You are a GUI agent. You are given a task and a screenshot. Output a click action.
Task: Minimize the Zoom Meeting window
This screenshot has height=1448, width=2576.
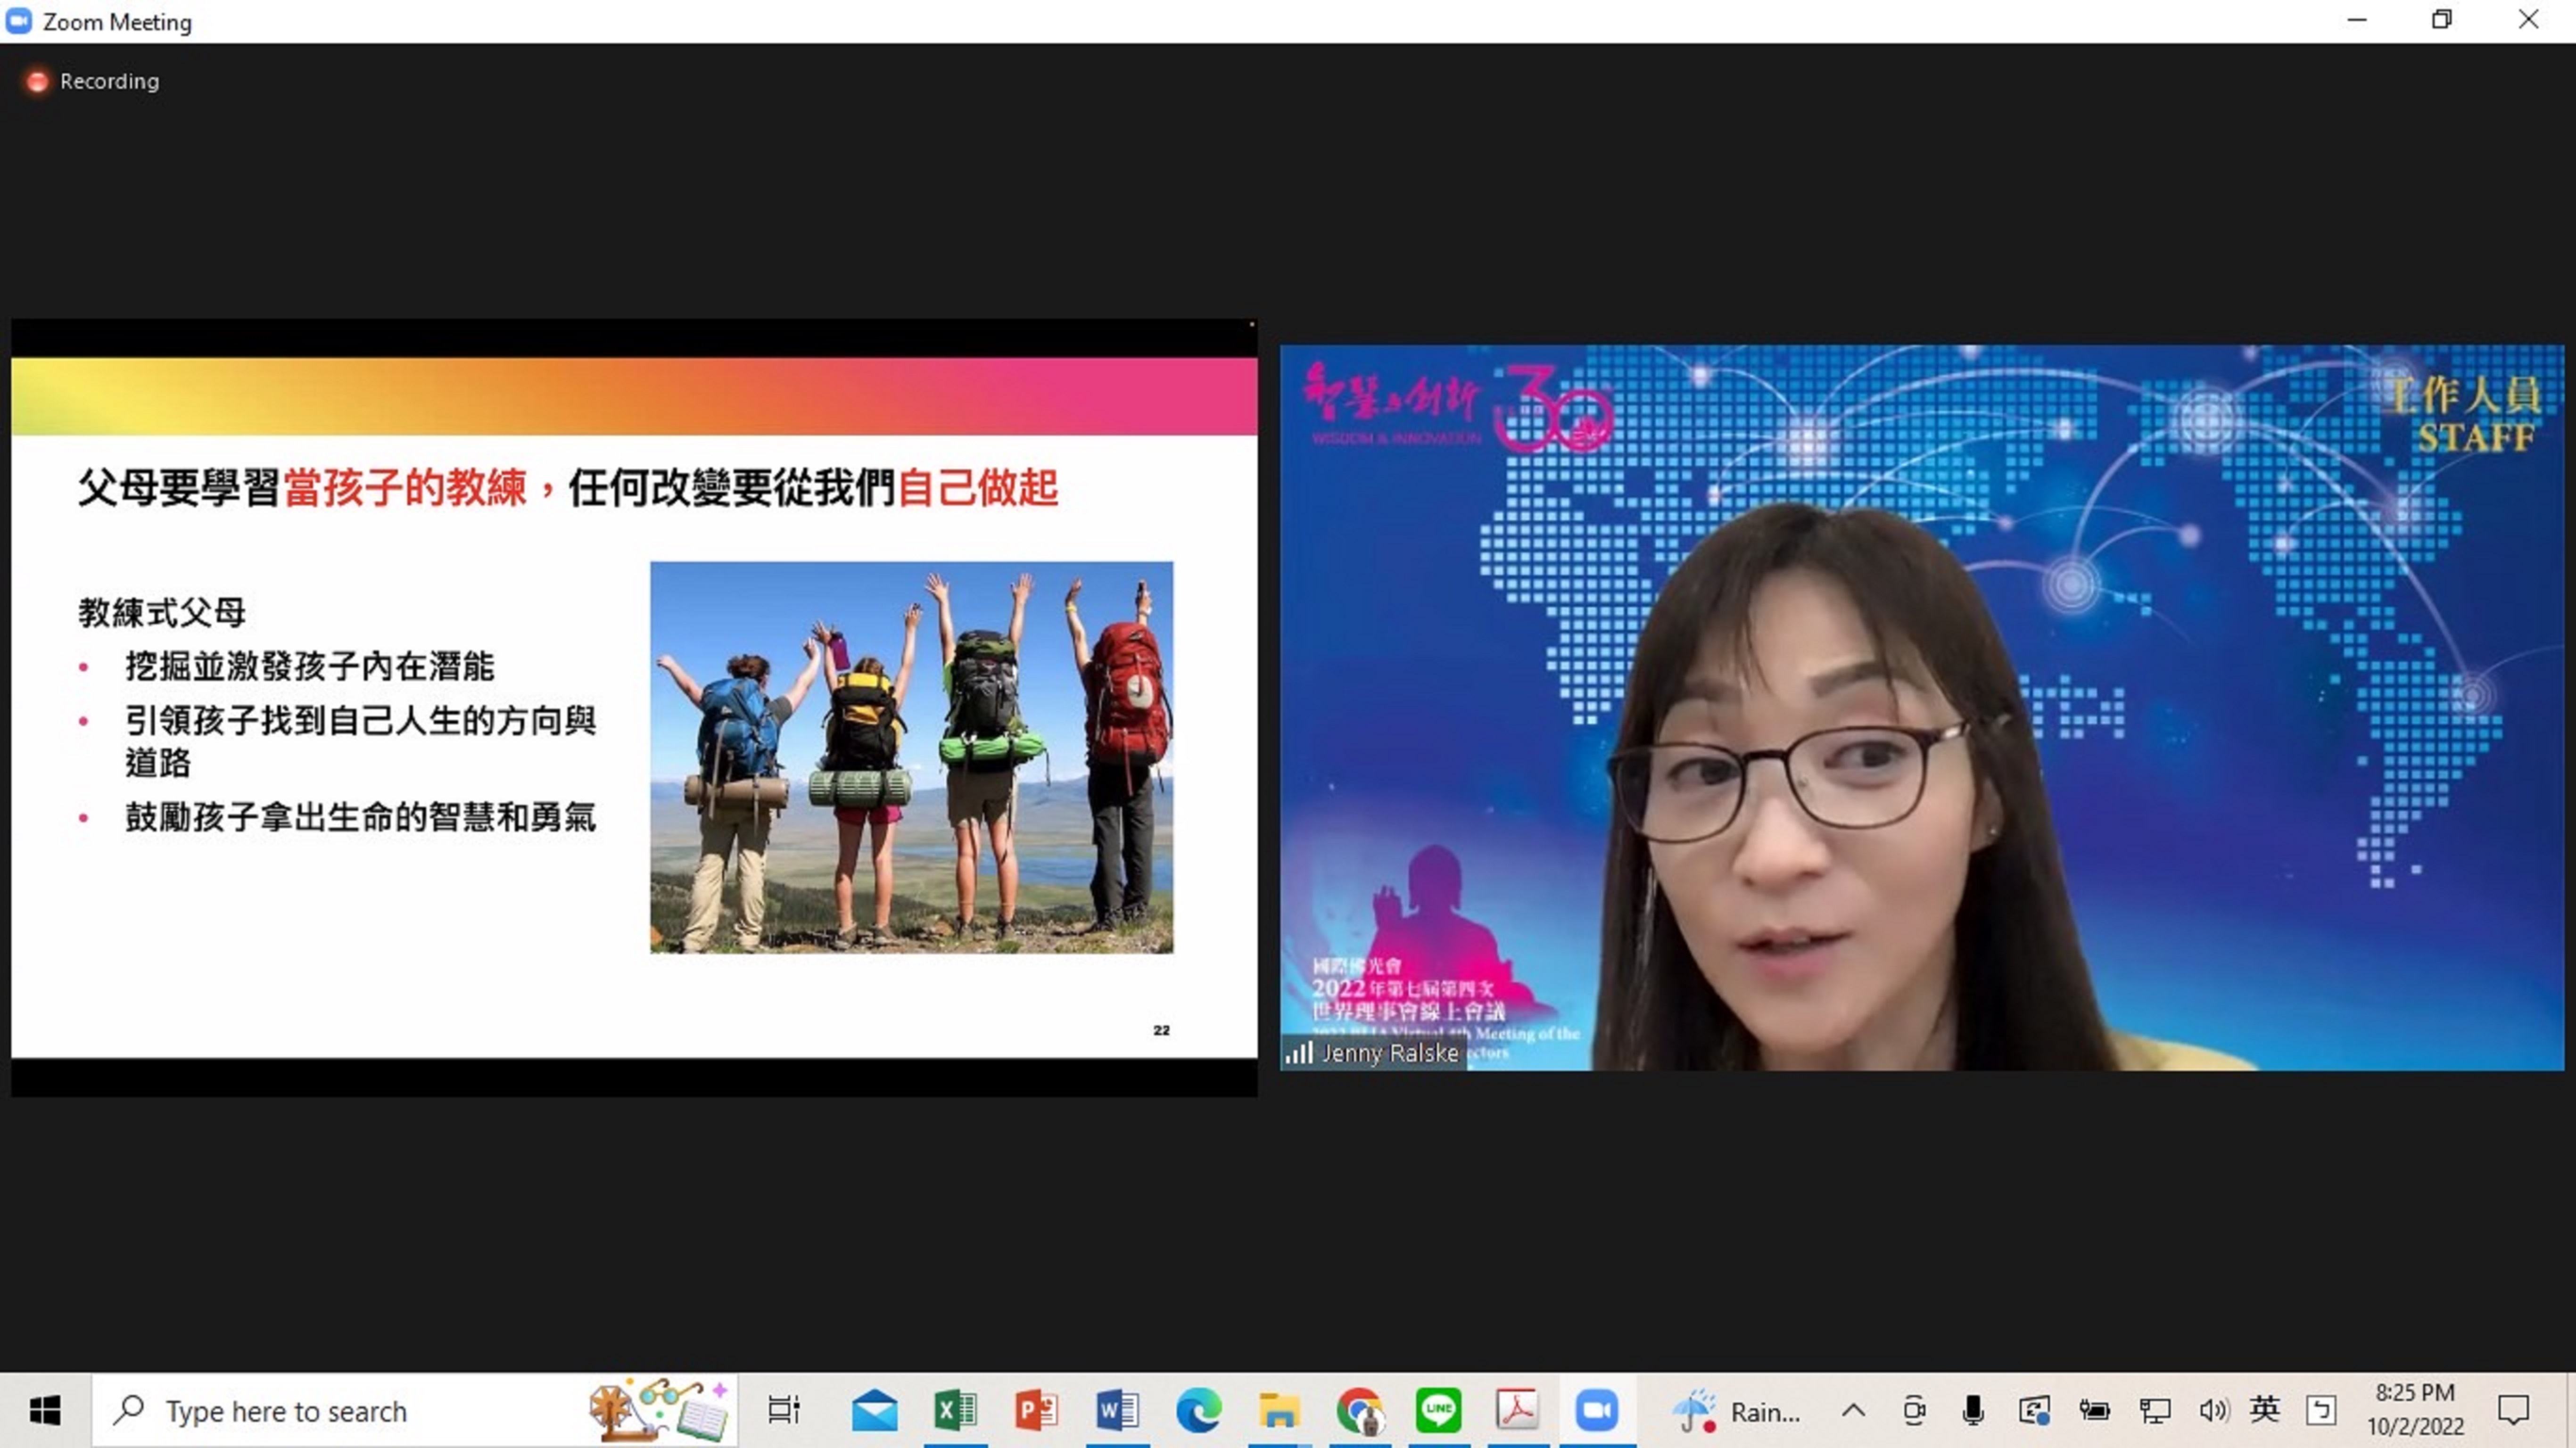point(2357,20)
